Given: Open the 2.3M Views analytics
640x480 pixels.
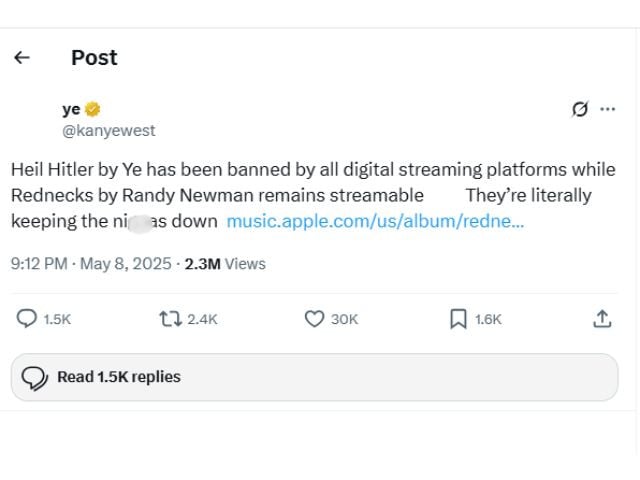Looking at the screenshot, I should tap(225, 264).
